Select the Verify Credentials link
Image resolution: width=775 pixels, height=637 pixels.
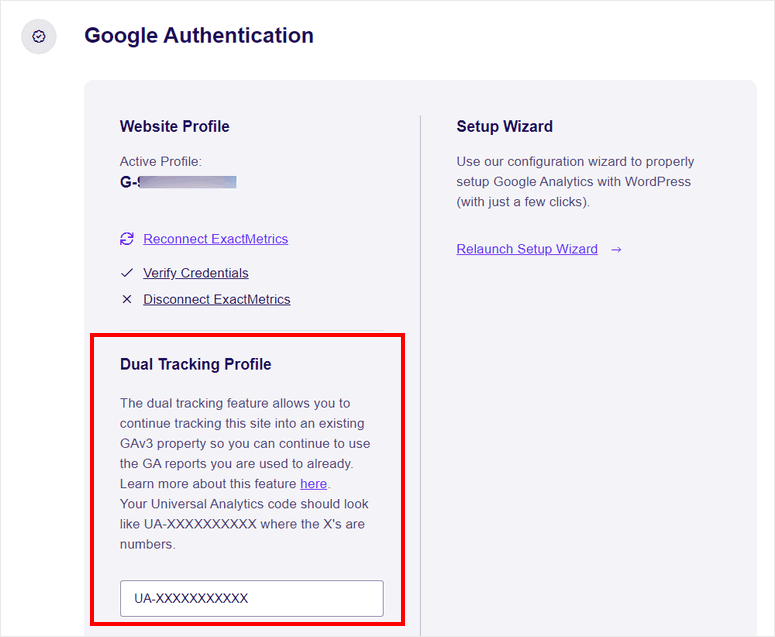(195, 273)
